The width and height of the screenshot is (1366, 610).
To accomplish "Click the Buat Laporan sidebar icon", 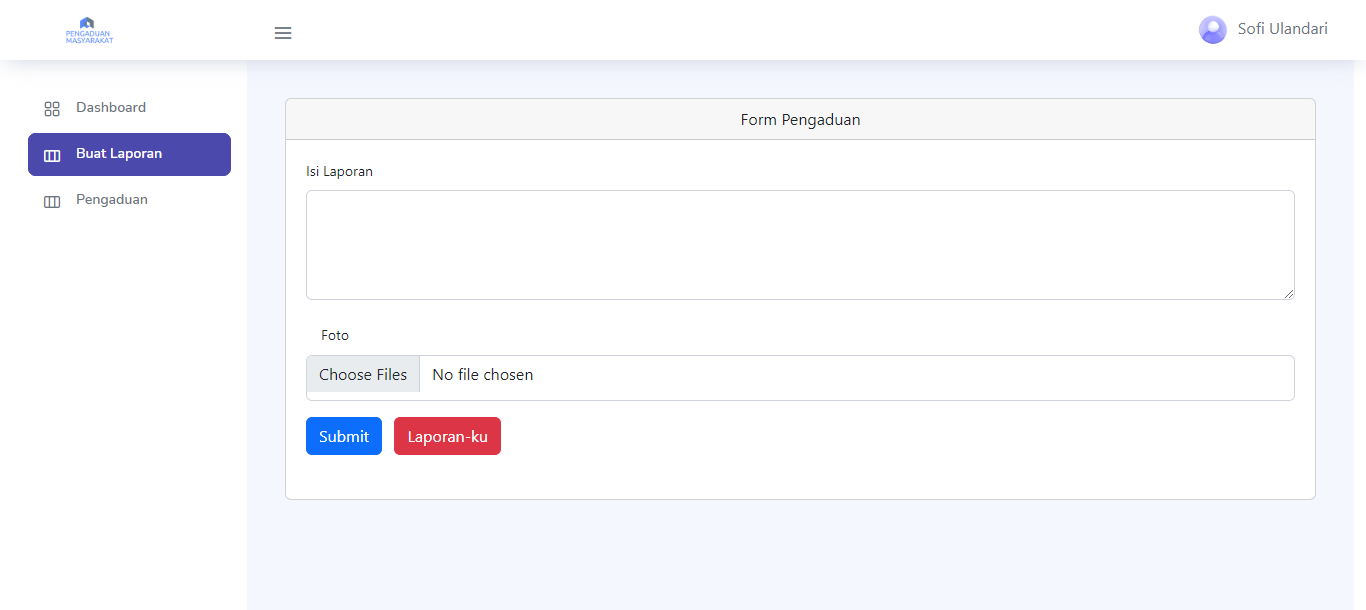I will [x=52, y=155].
